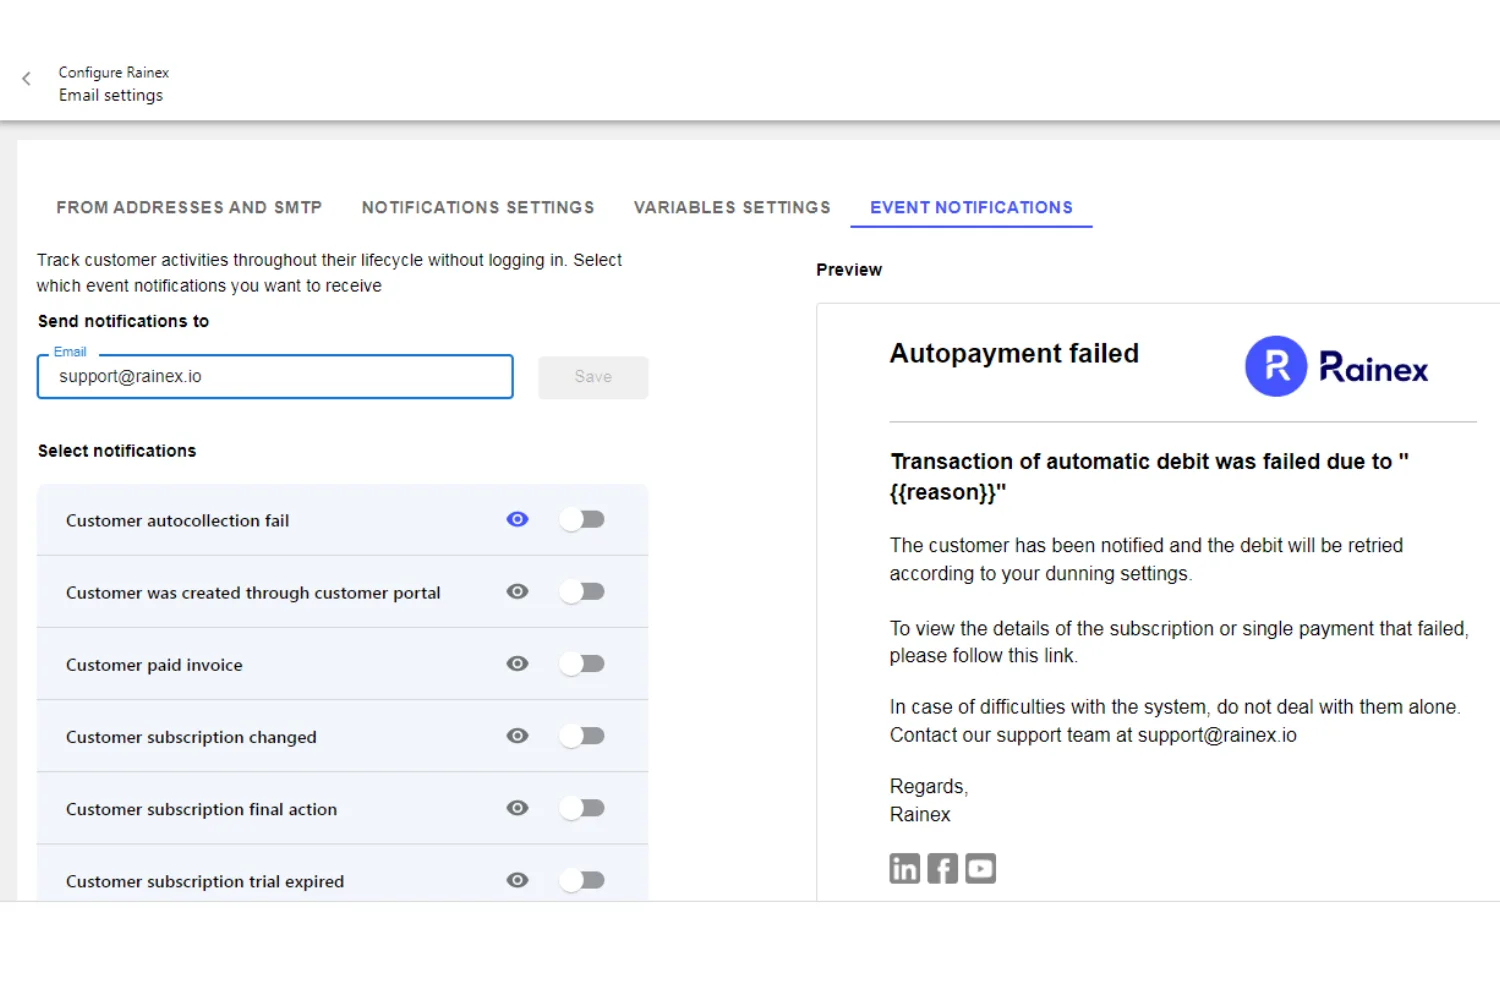Go back using the left chevron arrow
1500x1000 pixels.
(x=27, y=78)
